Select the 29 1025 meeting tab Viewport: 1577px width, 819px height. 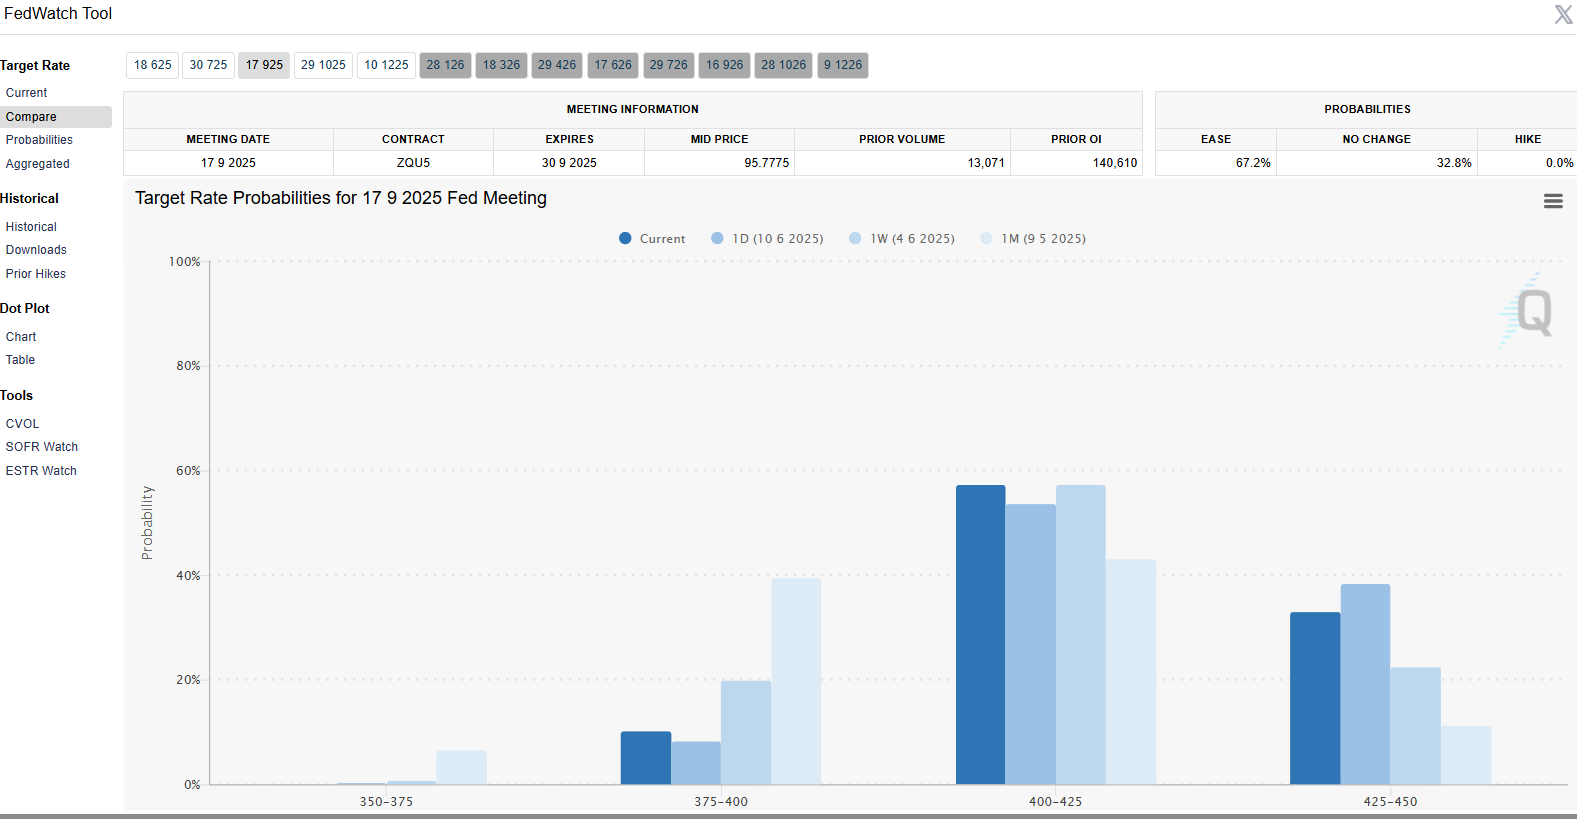point(323,65)
